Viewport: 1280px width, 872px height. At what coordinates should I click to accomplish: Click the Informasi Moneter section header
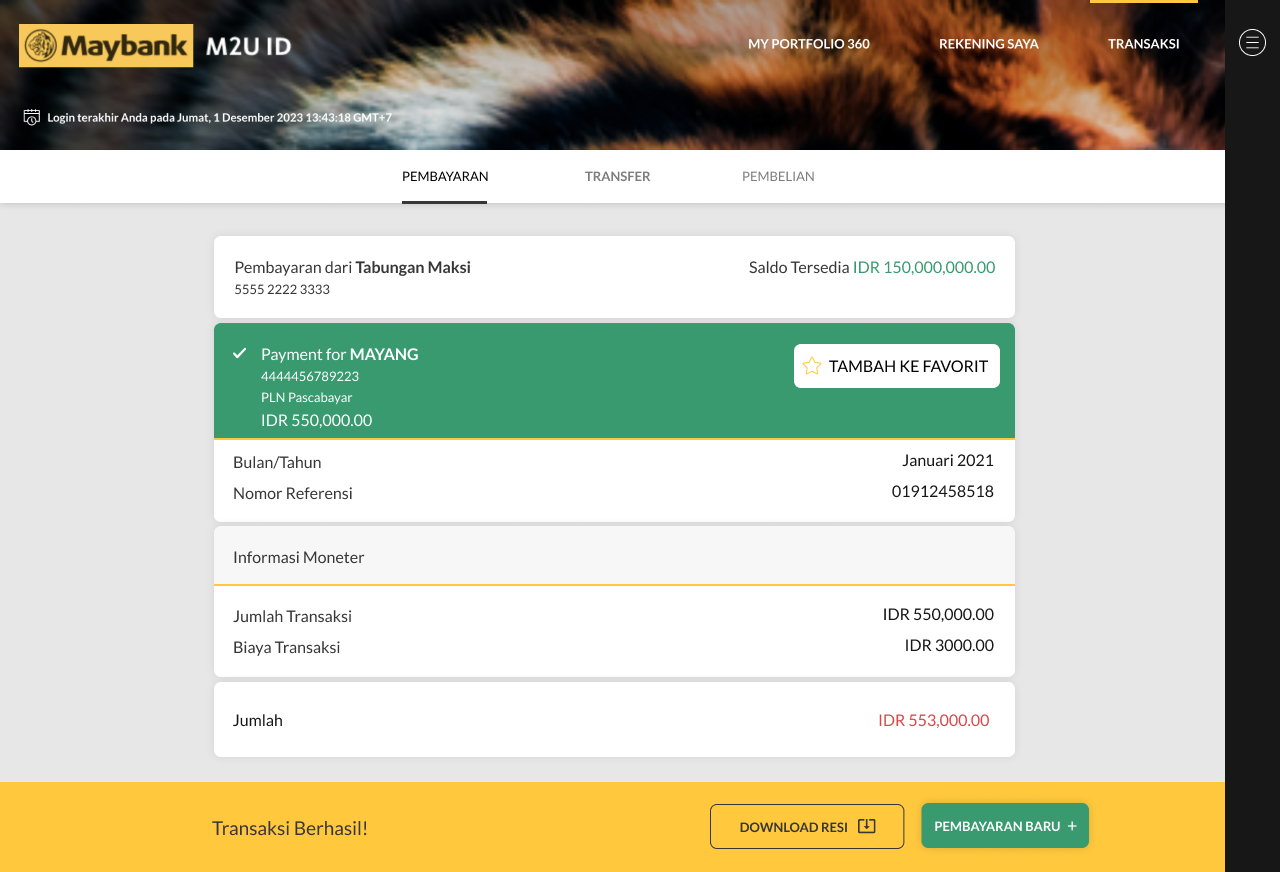click(299, 557)
